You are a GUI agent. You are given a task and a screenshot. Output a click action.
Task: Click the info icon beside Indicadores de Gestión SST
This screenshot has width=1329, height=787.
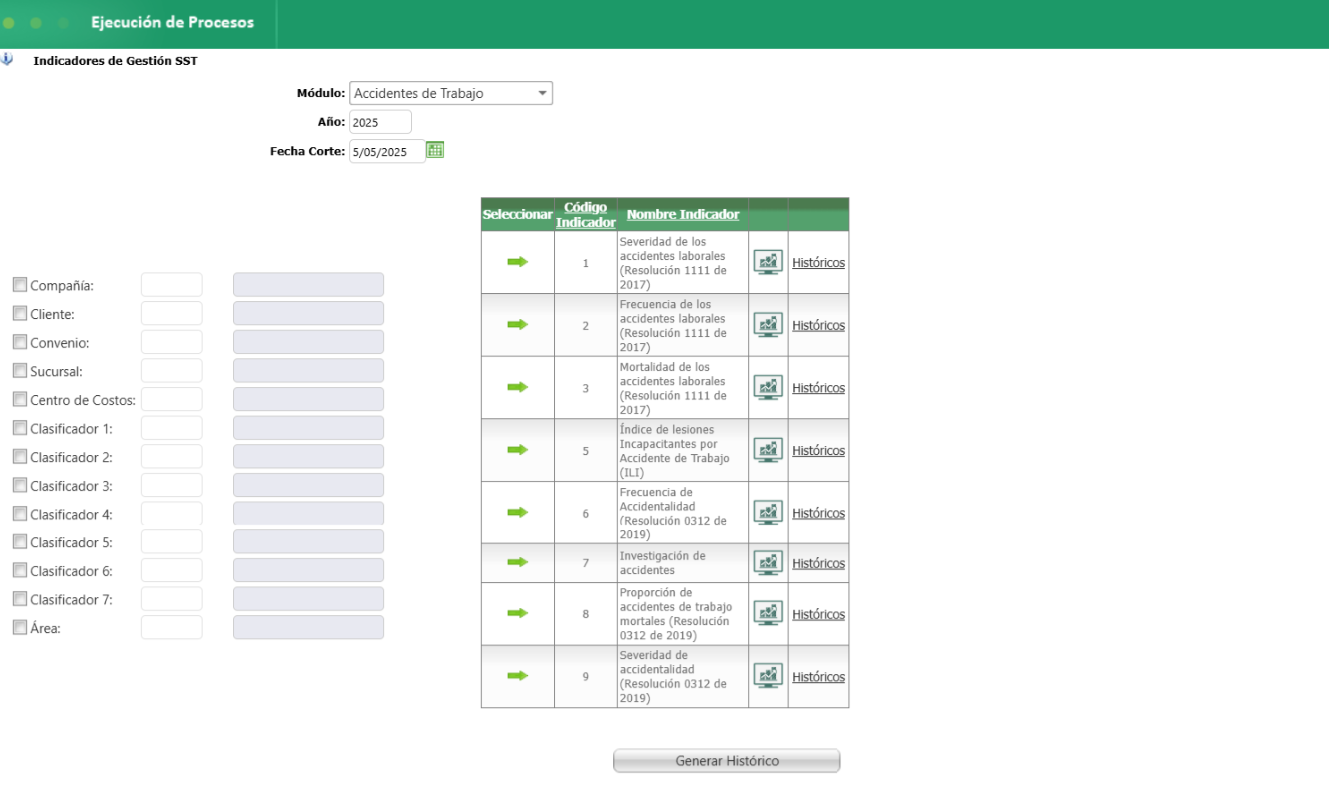(x=7, y=59)
